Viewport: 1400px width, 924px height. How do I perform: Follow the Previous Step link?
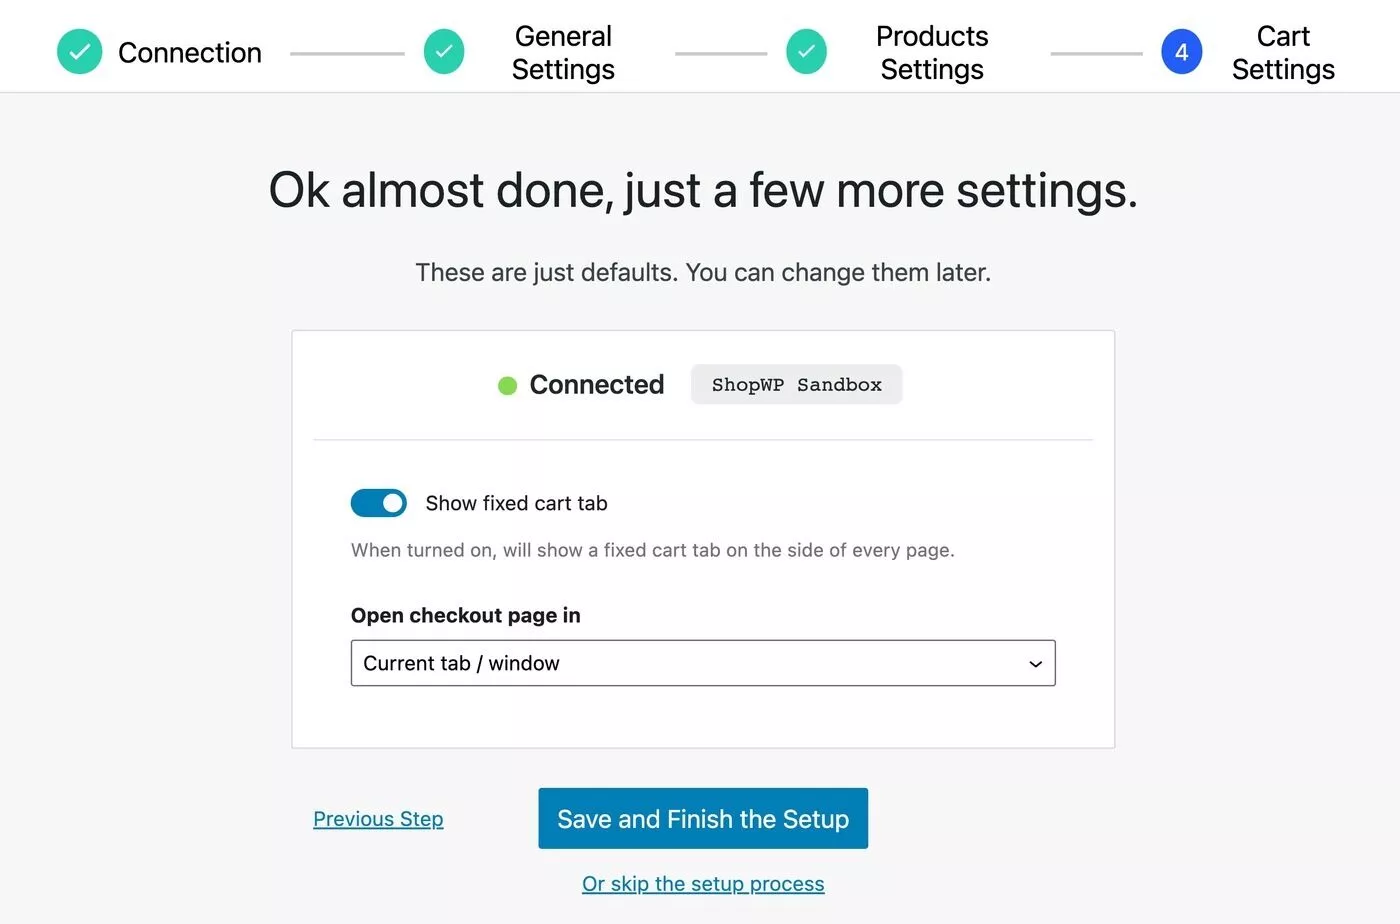pyautogui.click(x=378, y=819)
